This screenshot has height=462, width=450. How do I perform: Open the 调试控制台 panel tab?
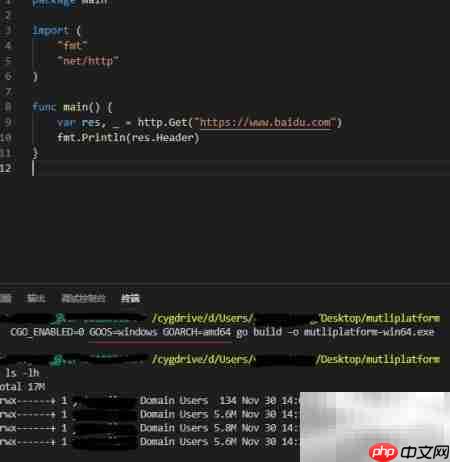83,298
